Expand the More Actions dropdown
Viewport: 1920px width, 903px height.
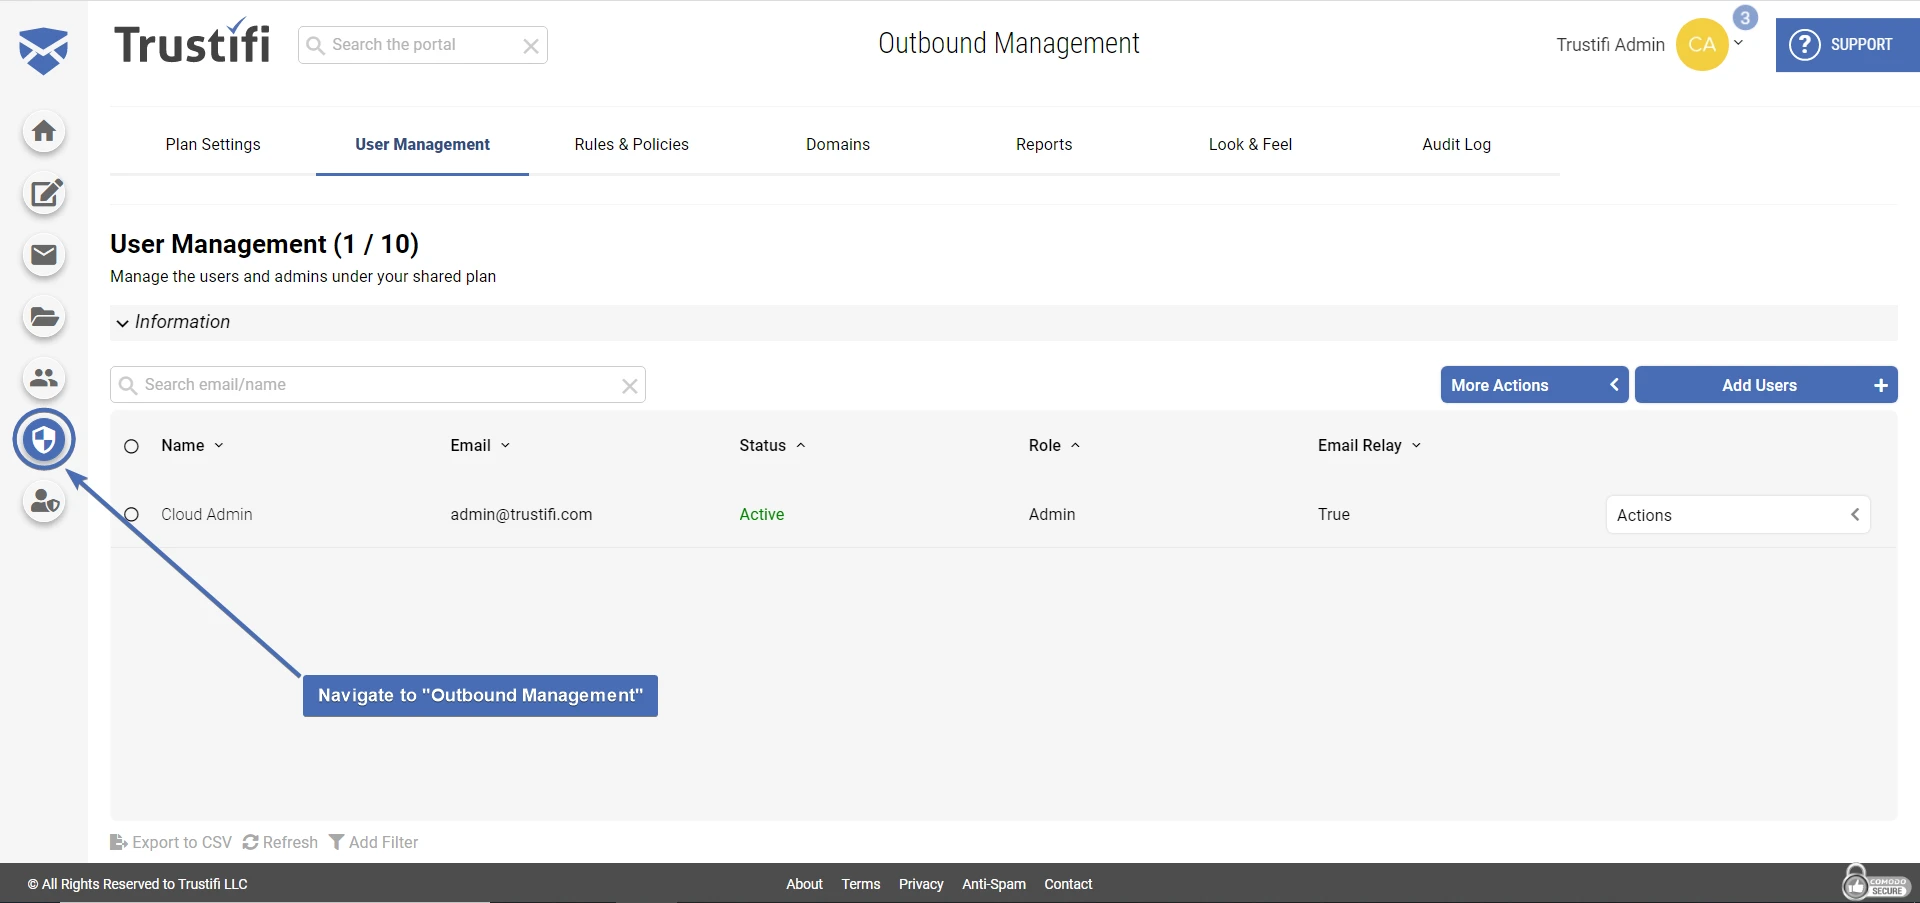point(1534,384)
